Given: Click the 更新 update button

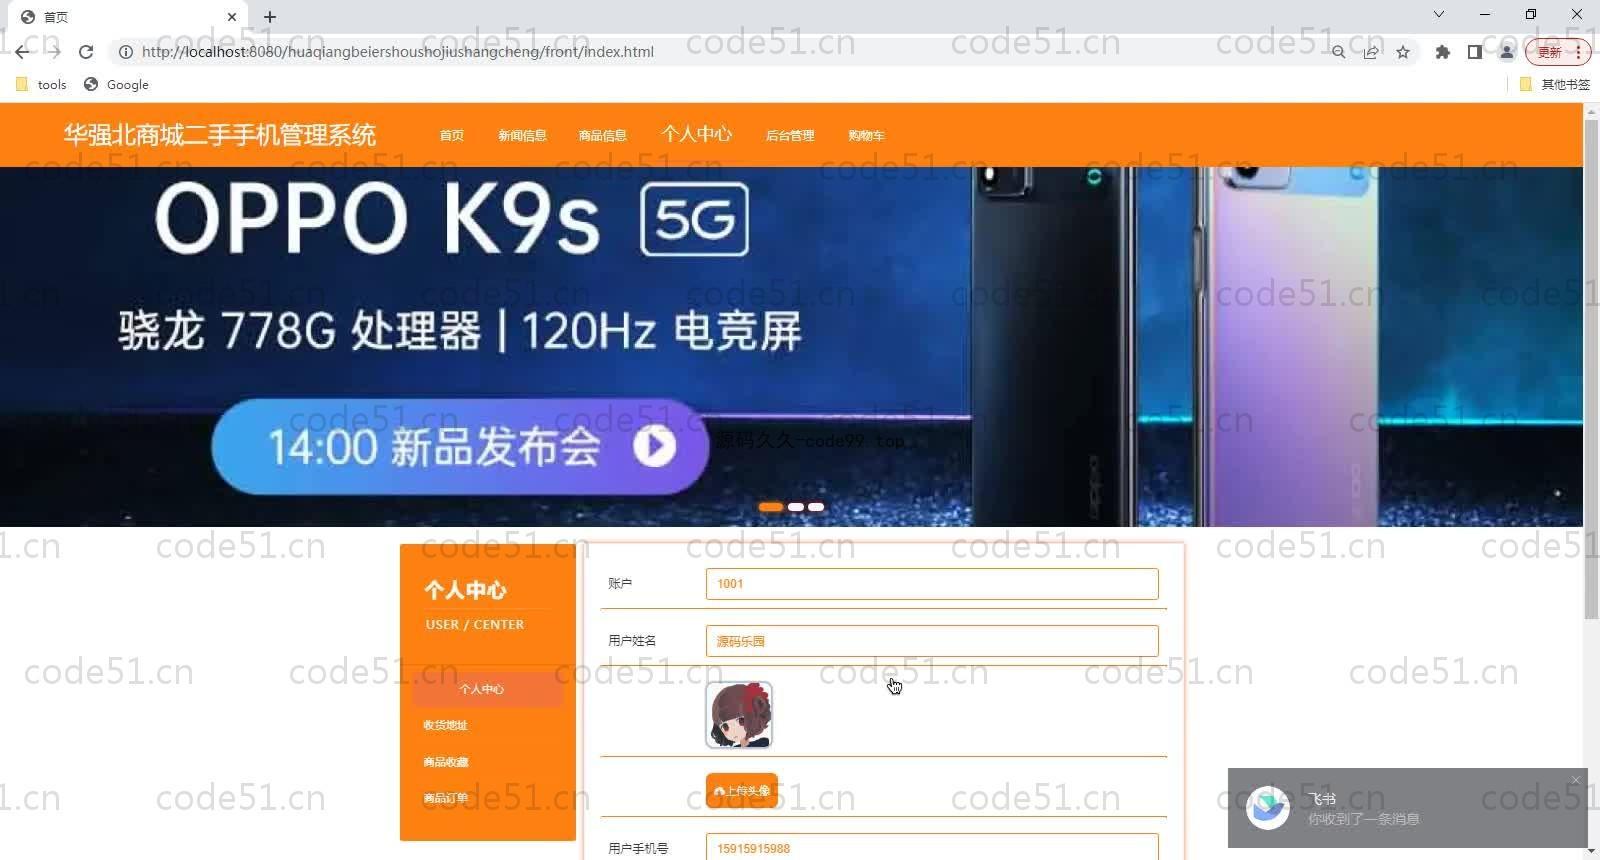Looking at the screenshot, I should point(1550,52).
